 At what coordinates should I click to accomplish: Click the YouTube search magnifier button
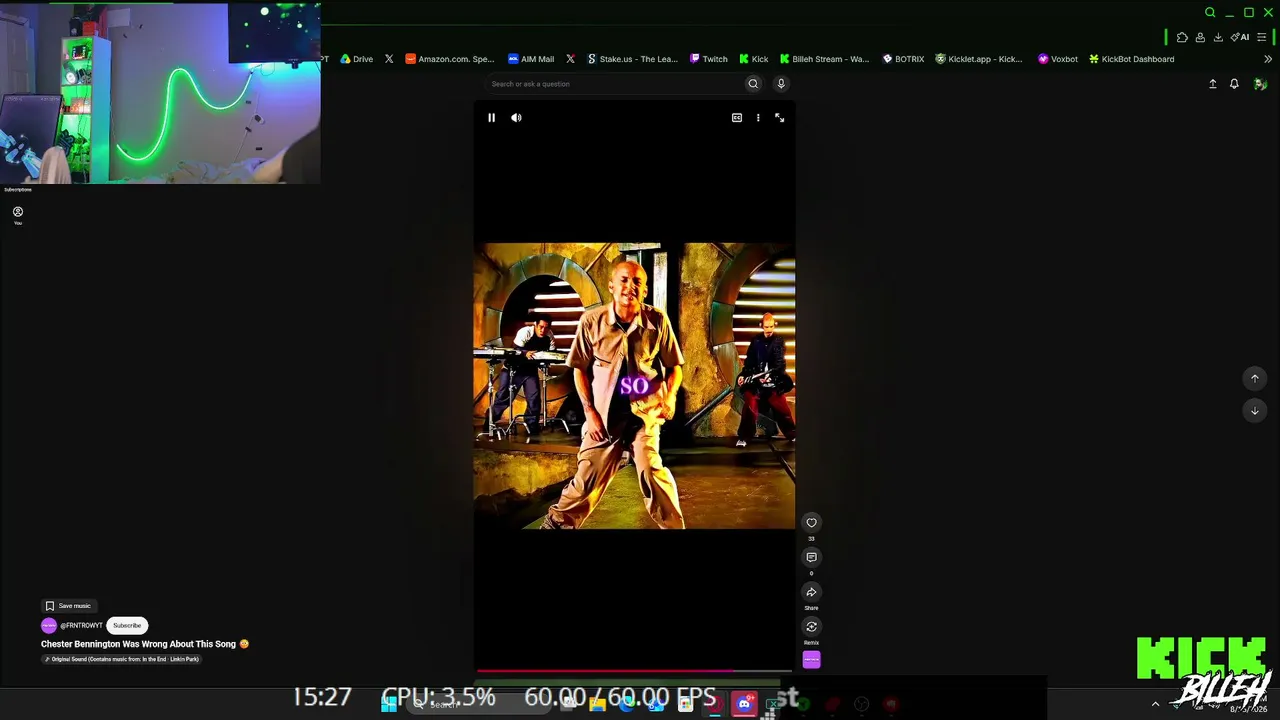(x=753, y=84)
